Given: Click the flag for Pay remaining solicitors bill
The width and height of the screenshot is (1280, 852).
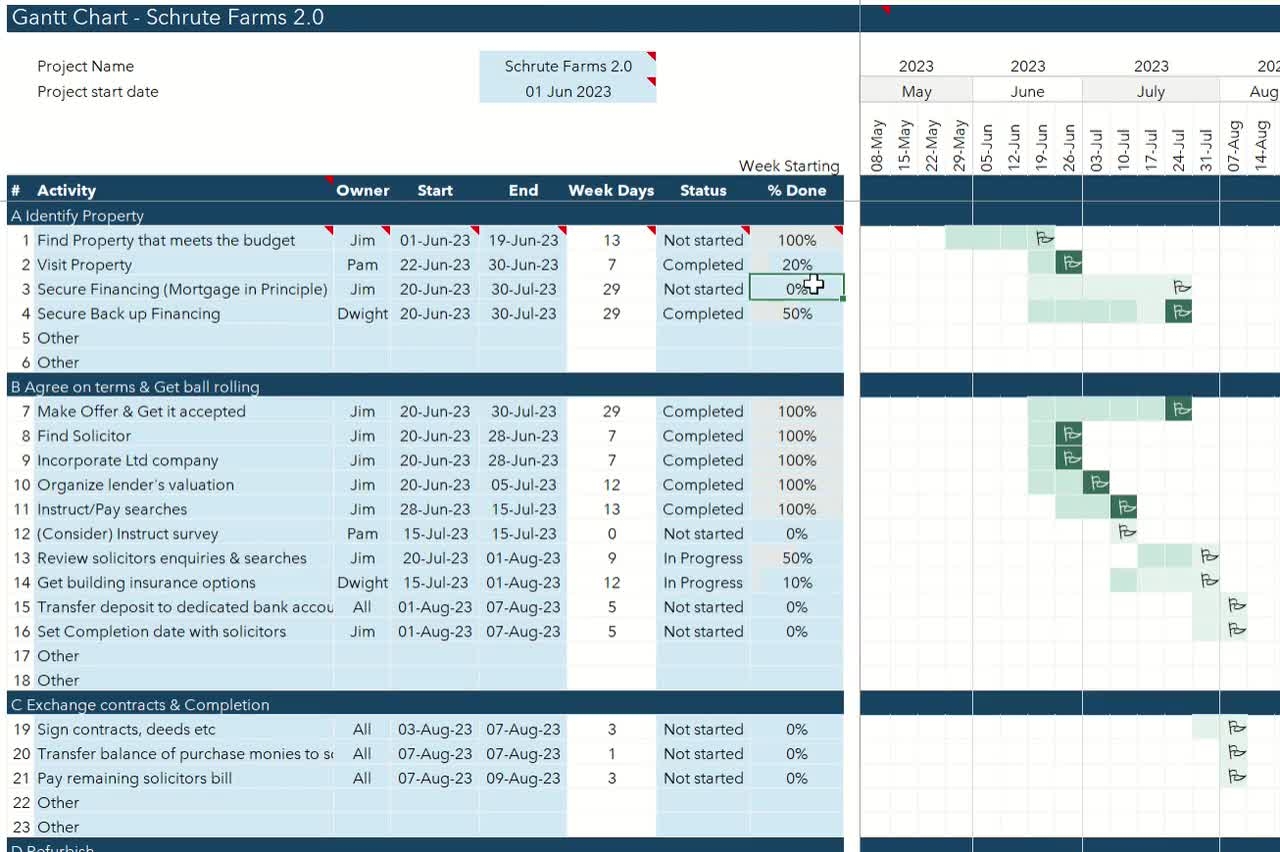Looking at the screenshot, I should point(1236,777).
